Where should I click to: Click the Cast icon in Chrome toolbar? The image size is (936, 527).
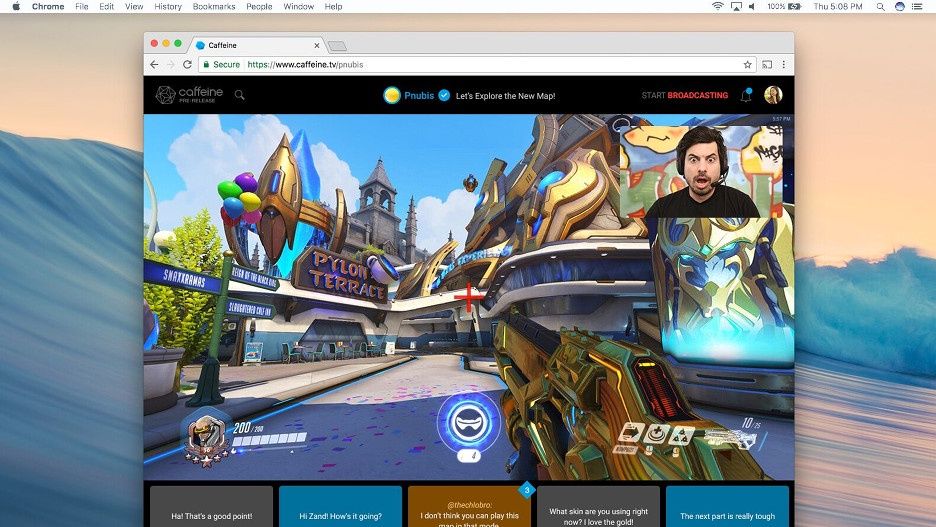[768, 64]
